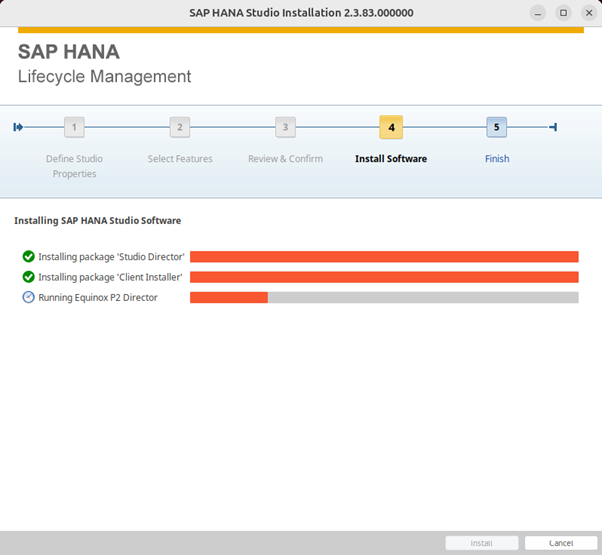Select 'Installing package Client Installer' text

[110, 277]
